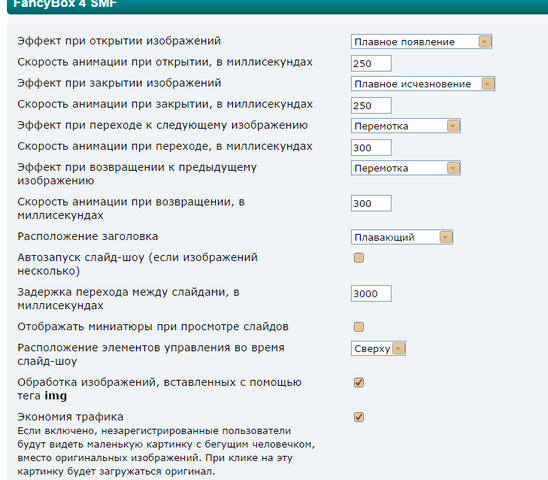Click the label 'Эффект при открытии изображений'
Screen dimensions: 548x480
point(119,41)
